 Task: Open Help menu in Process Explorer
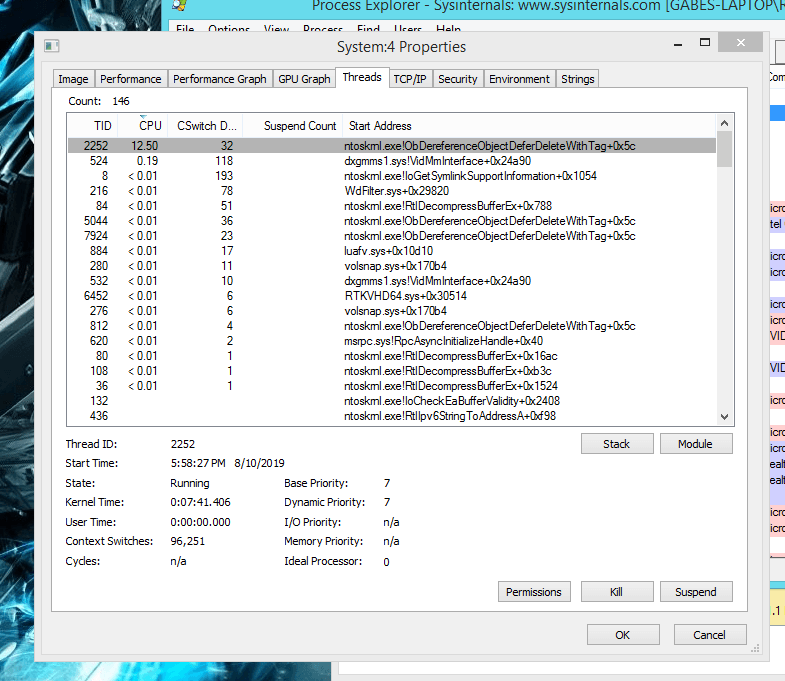click(x=448, y=29)
